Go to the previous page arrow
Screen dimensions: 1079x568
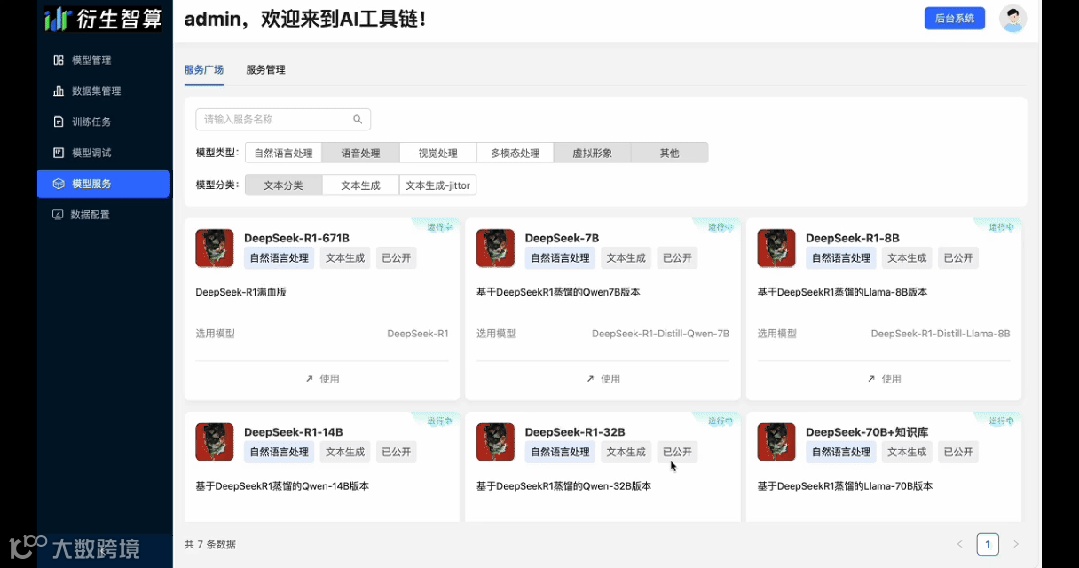click(x=959, y=544)
